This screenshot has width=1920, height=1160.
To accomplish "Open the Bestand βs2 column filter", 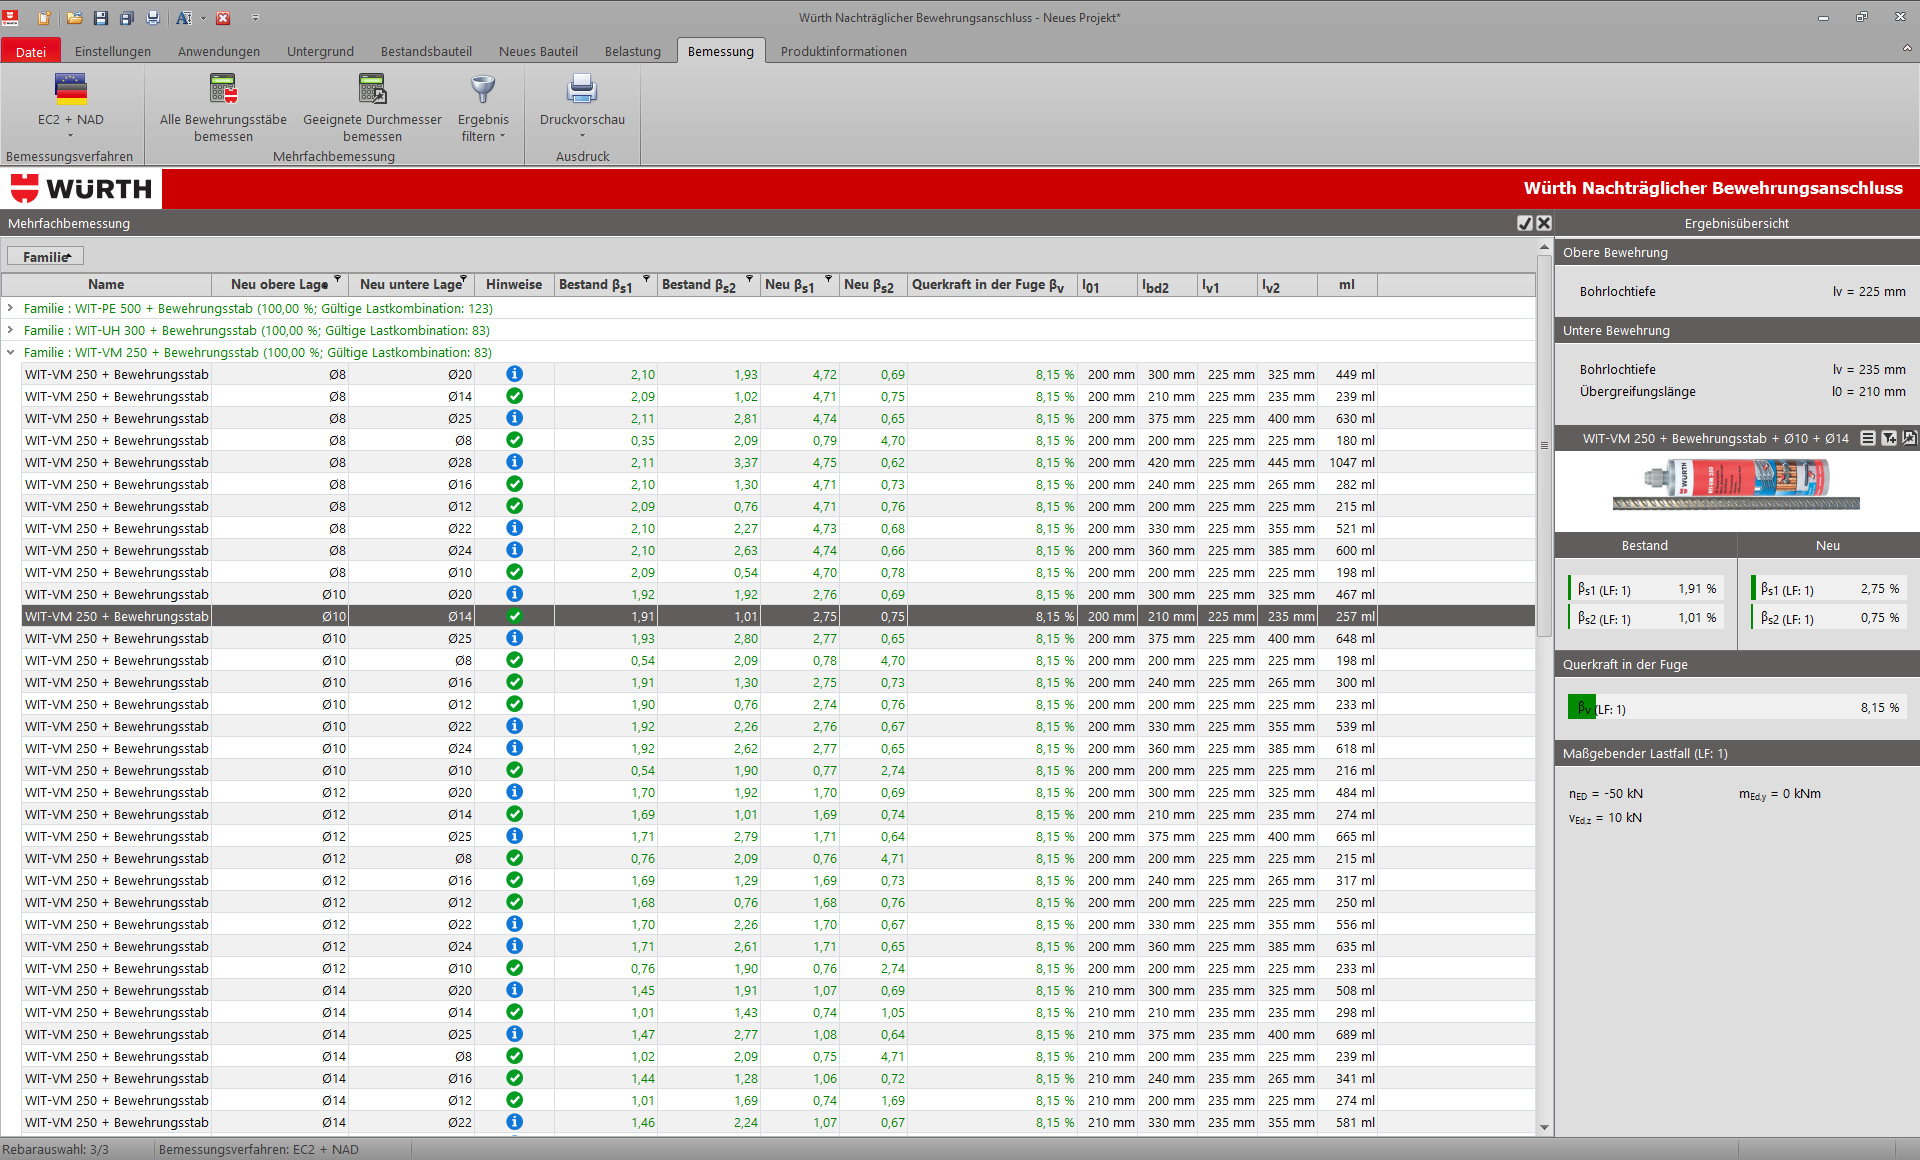I will pos(749,279).
